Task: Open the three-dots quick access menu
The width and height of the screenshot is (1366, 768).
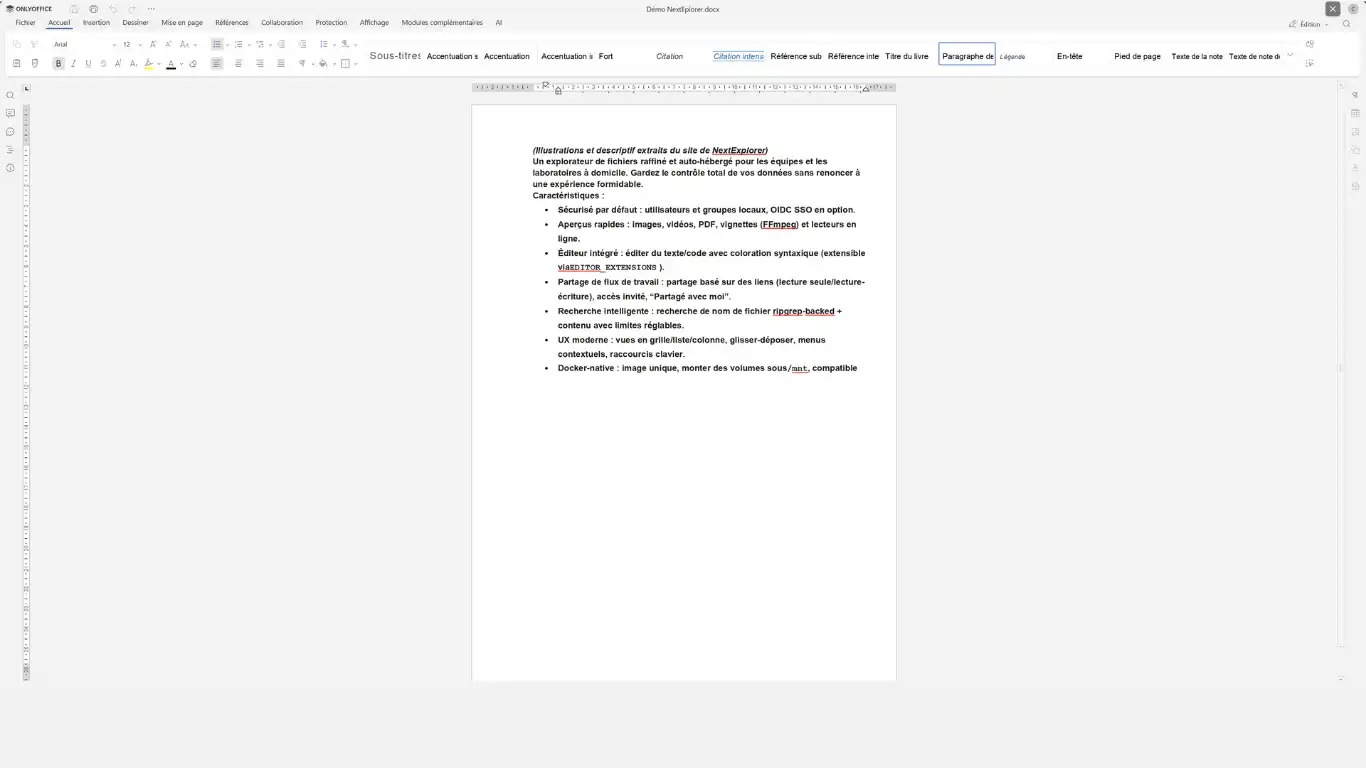Action: click(151, 9)
